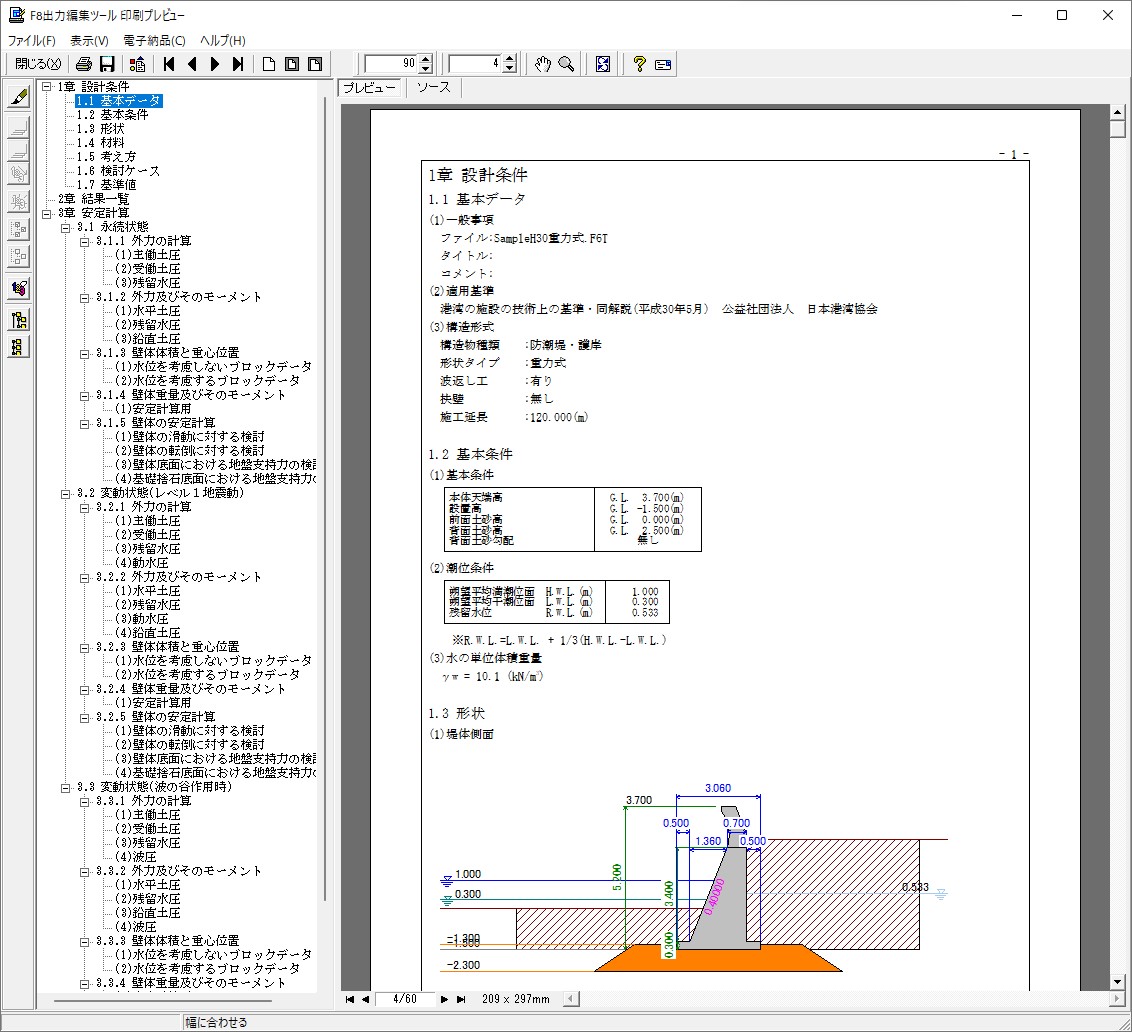Click first page arrow in bottom navigation bar
The width and height of the screenshot is (1132, 1032).
coord(349,1000)
